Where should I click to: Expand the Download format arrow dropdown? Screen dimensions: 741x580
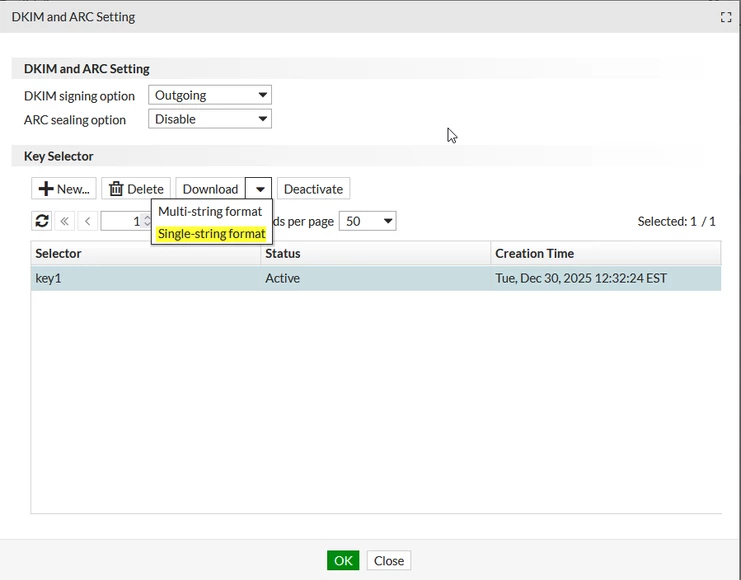pyautogui.click(x=259, y=189)
